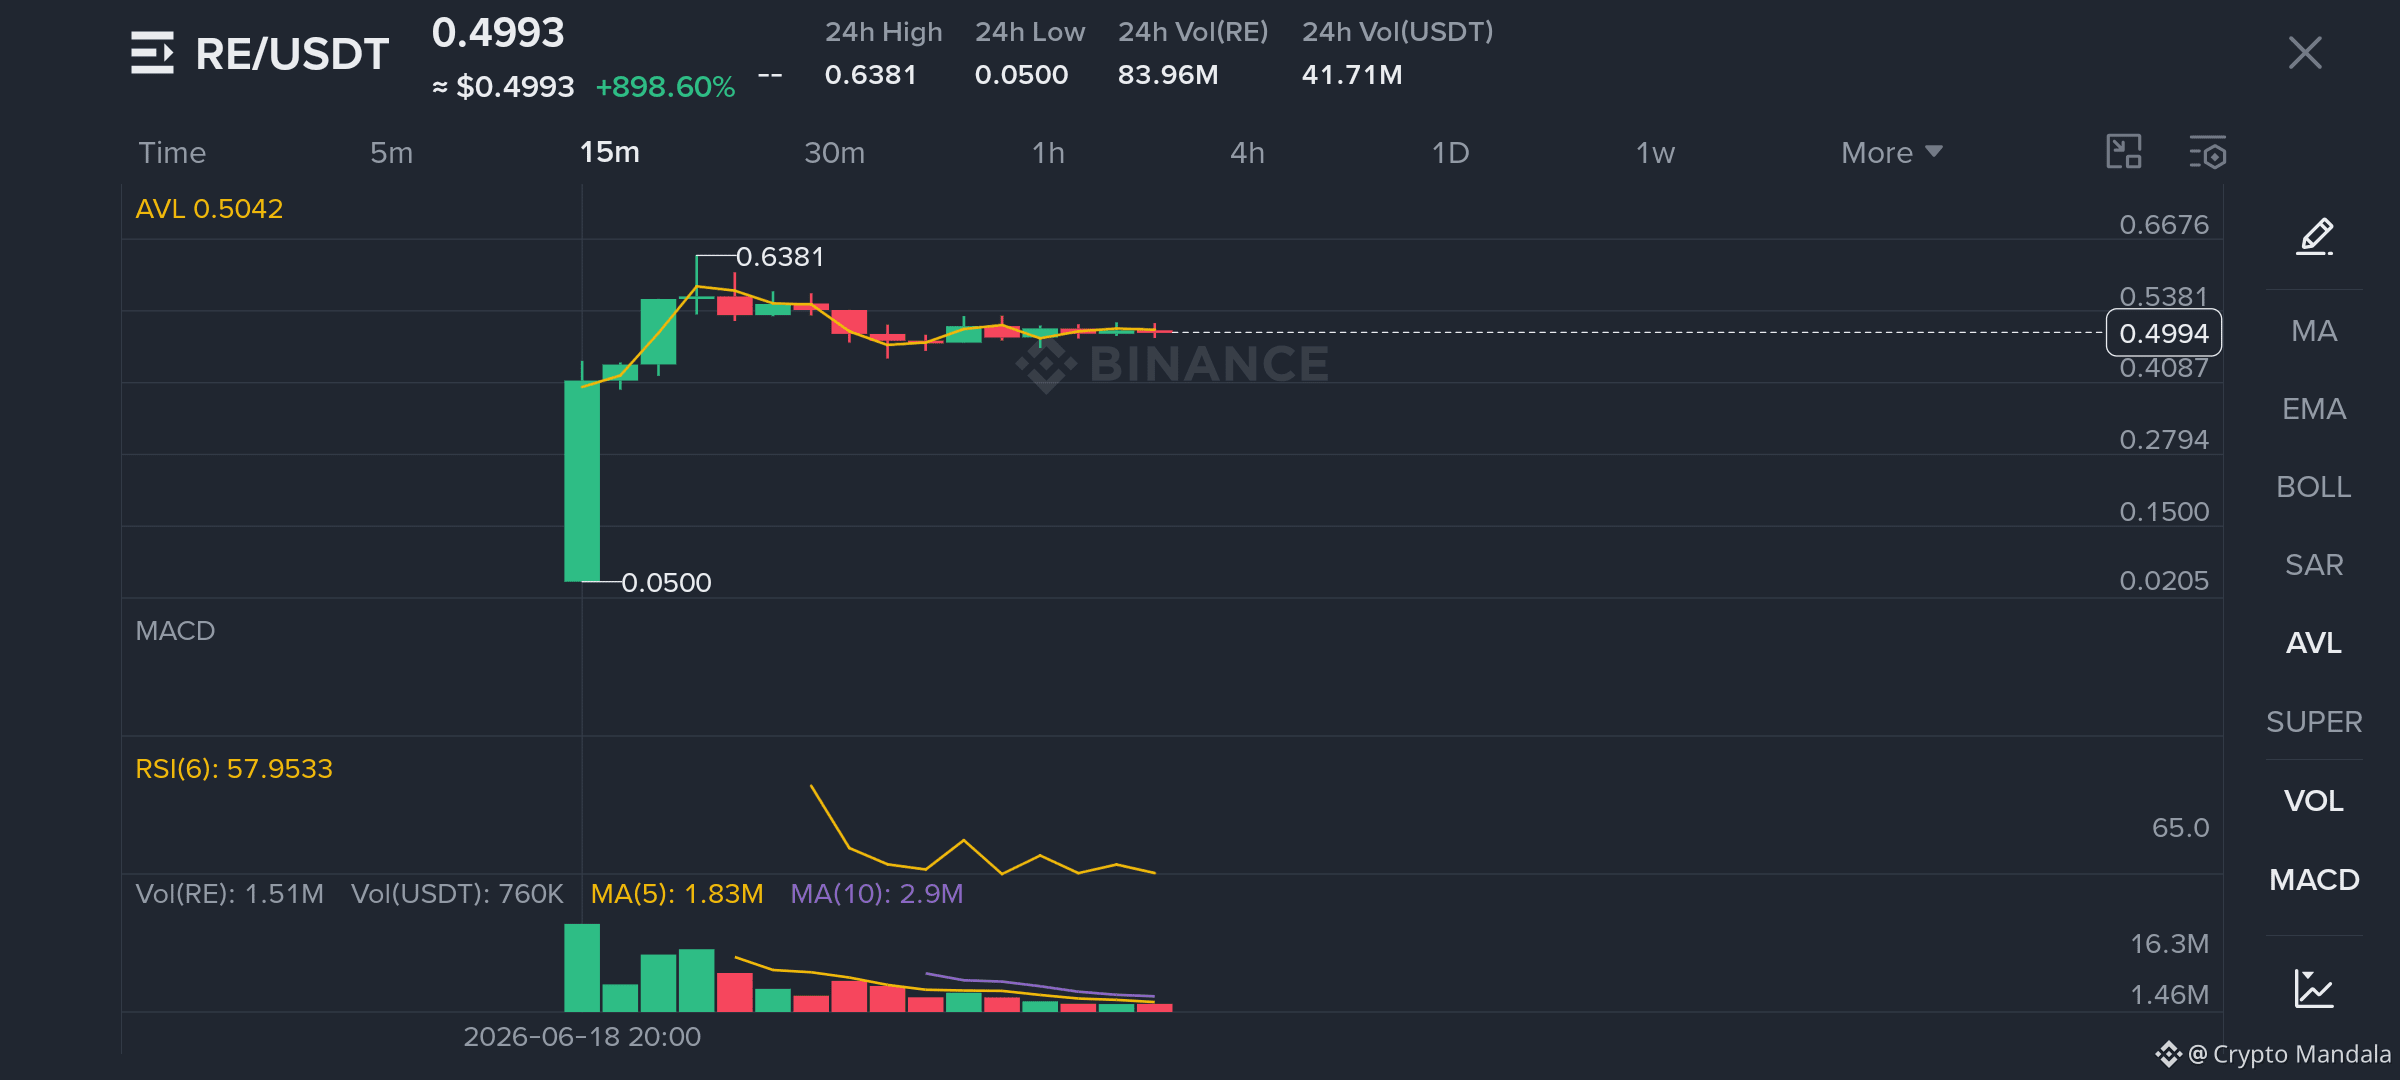
Task: Click the MA(5): 1.83M volume label
Action: pyautogui.click(x=677, y=894)
